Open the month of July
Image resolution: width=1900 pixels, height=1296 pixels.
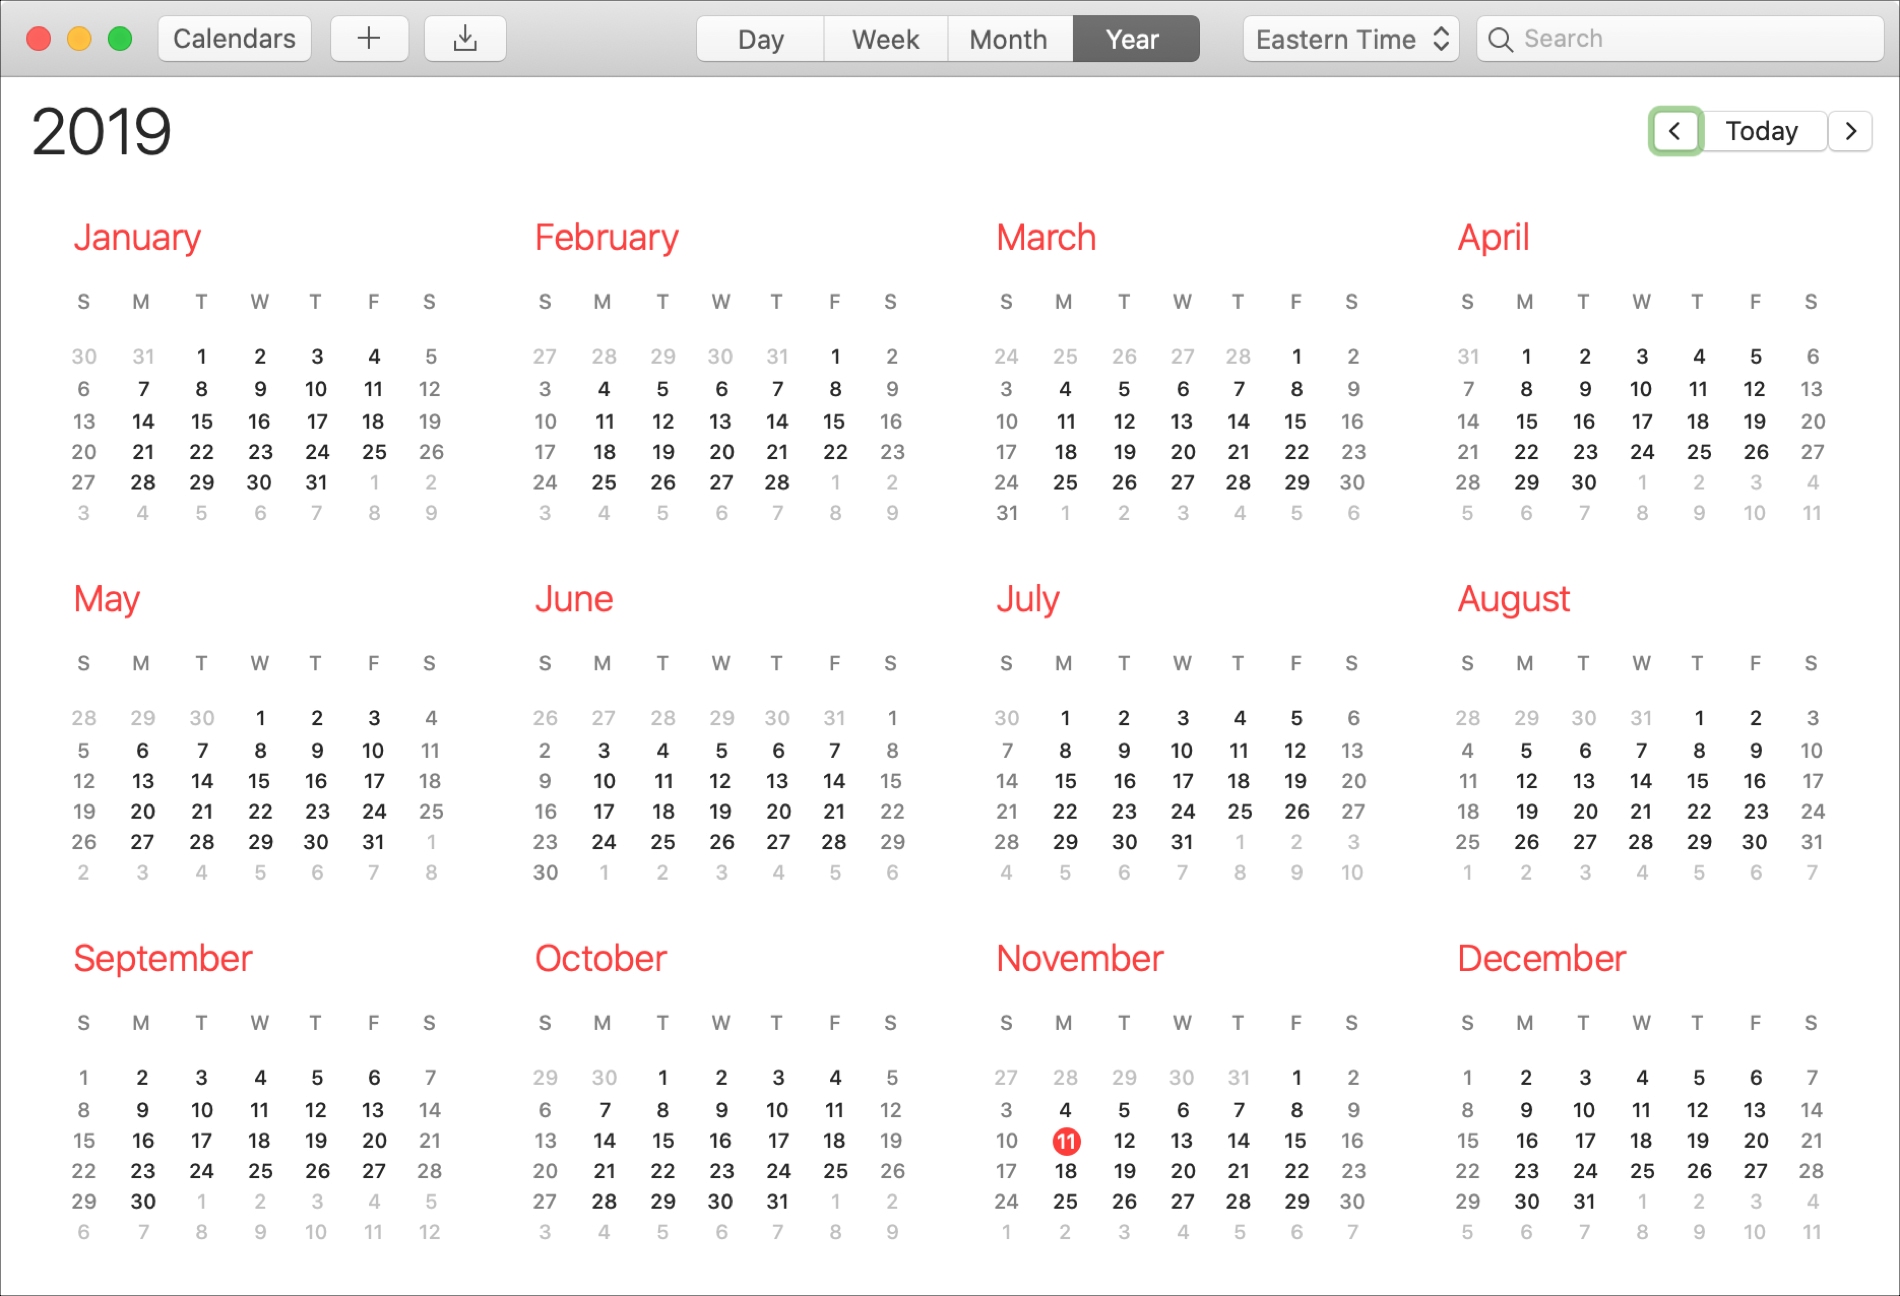tap(1026, 598)
